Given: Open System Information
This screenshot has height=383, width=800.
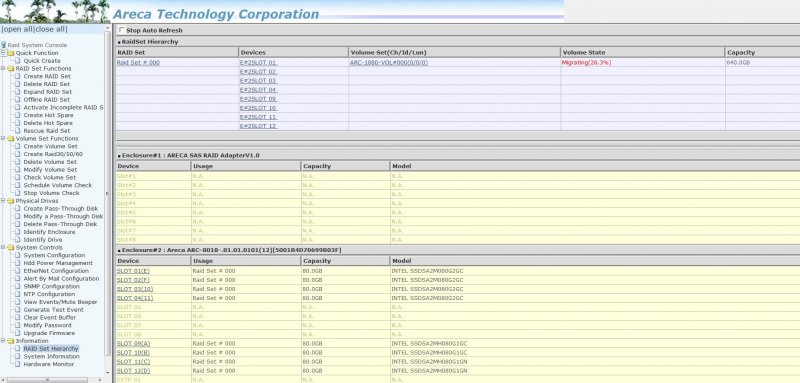Looking at the screenshot, I should (x=52, y=356).
